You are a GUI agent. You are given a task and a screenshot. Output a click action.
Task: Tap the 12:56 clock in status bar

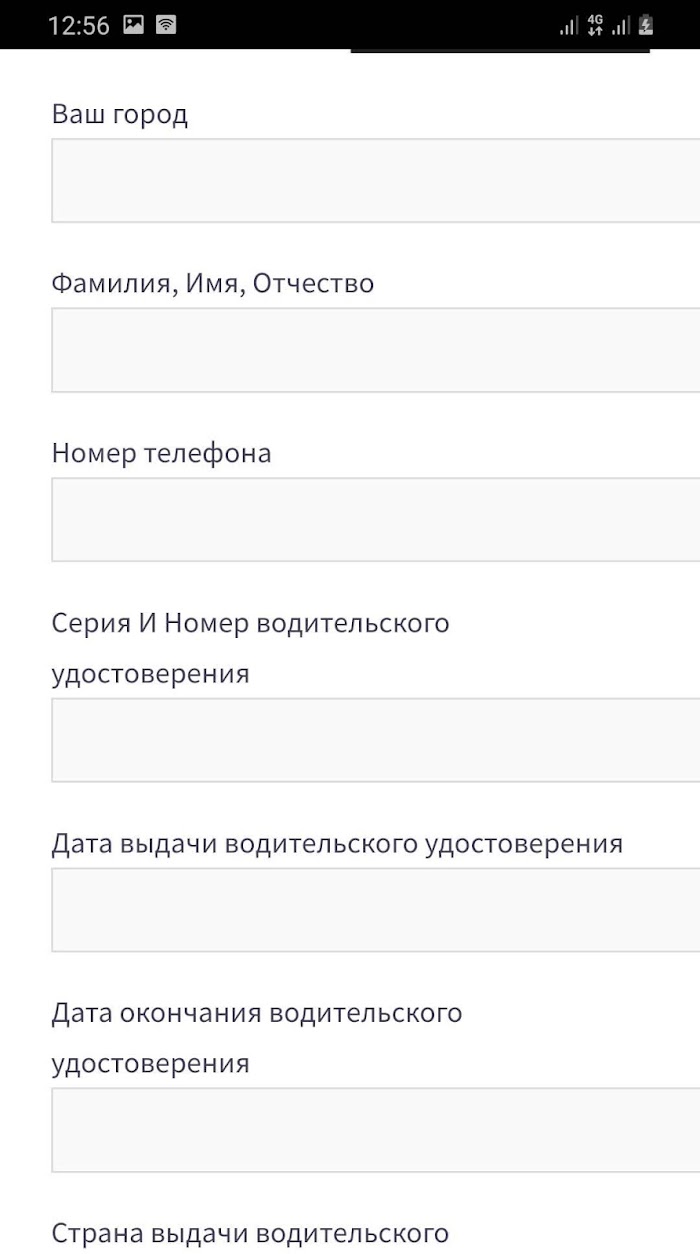(78, 26)
